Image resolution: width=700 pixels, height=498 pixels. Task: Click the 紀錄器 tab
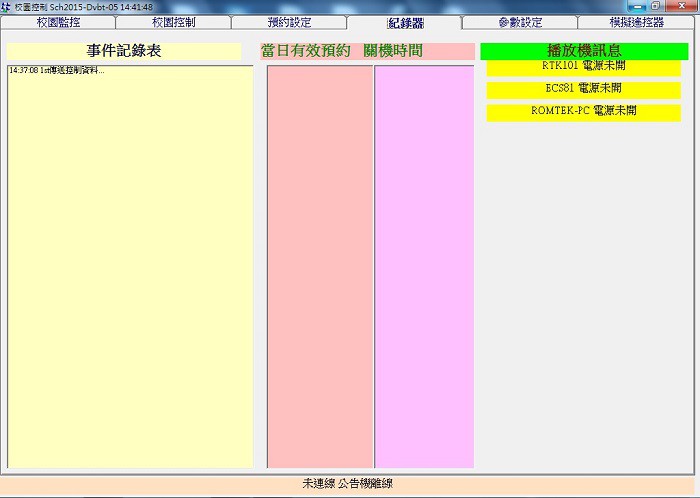tap(405, 22)
